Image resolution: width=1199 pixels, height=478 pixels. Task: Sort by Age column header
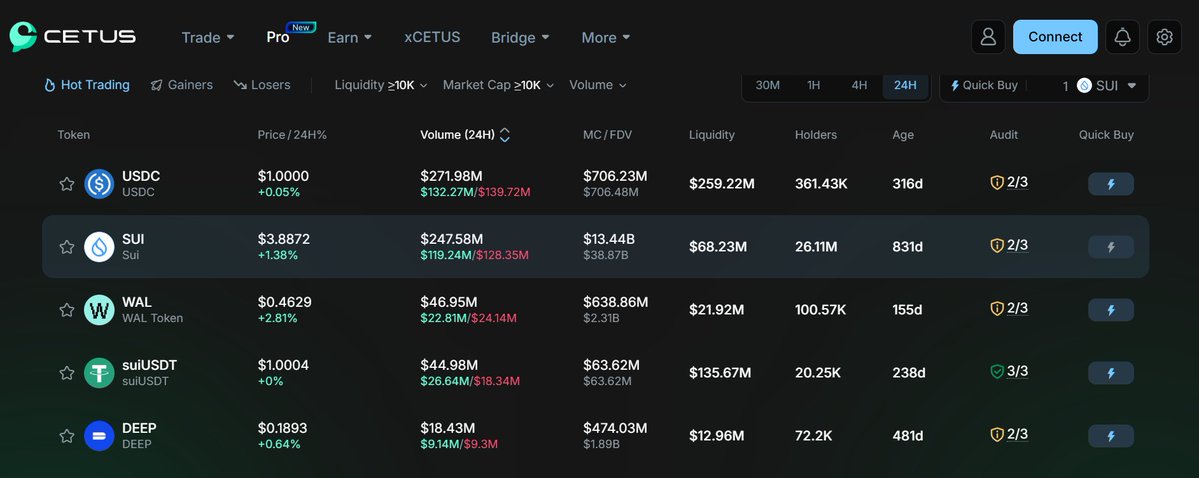tap(903, 135)
